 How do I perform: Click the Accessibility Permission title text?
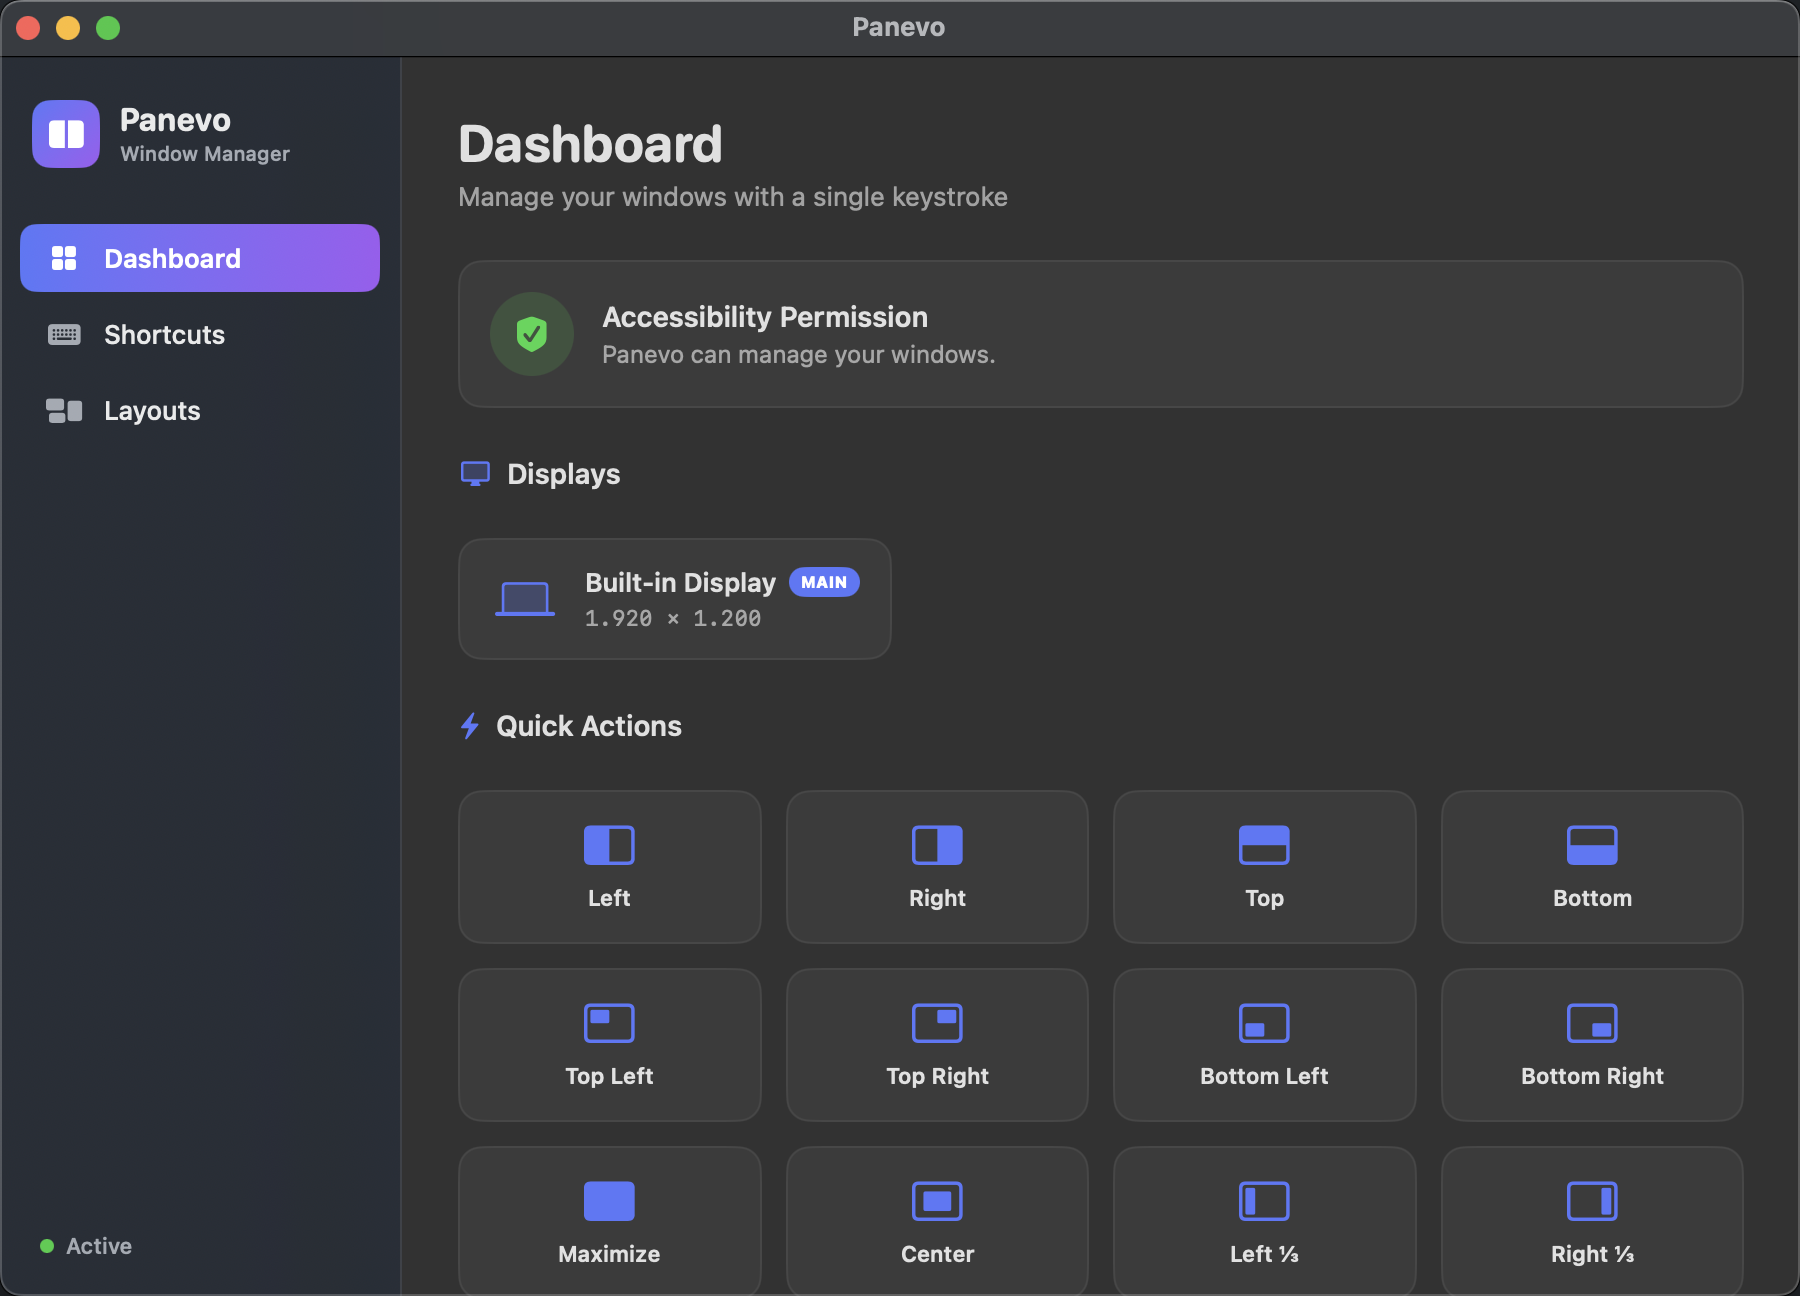pos(765,317)
